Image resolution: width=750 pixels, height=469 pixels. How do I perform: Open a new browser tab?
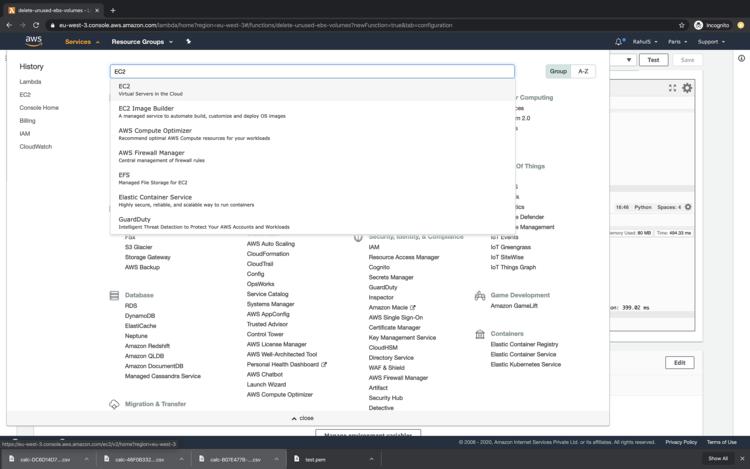point(113,10)
